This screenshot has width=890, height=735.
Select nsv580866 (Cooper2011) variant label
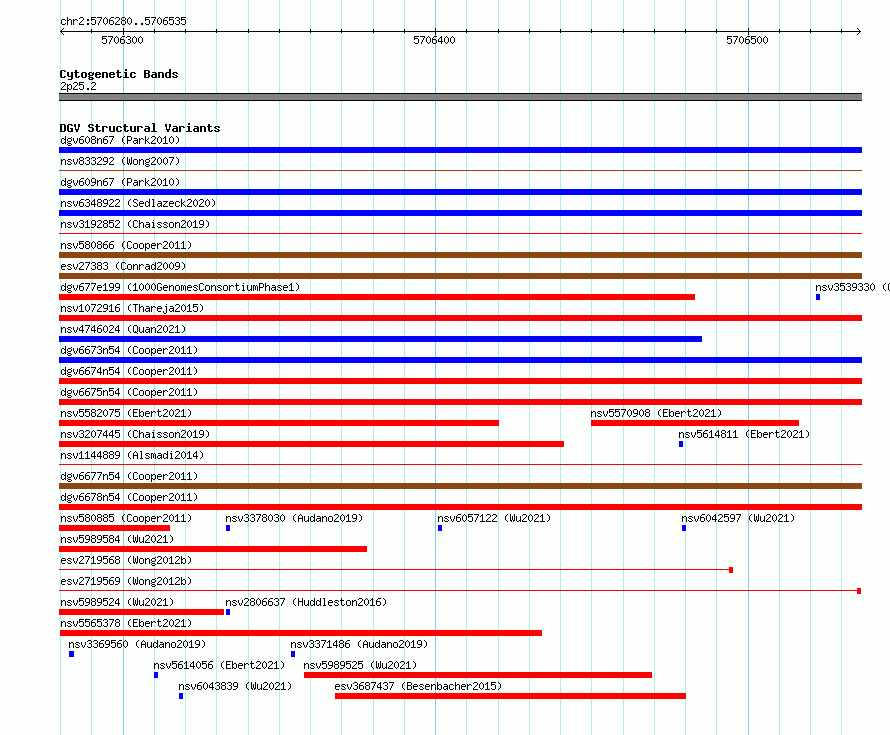[126, 245]
